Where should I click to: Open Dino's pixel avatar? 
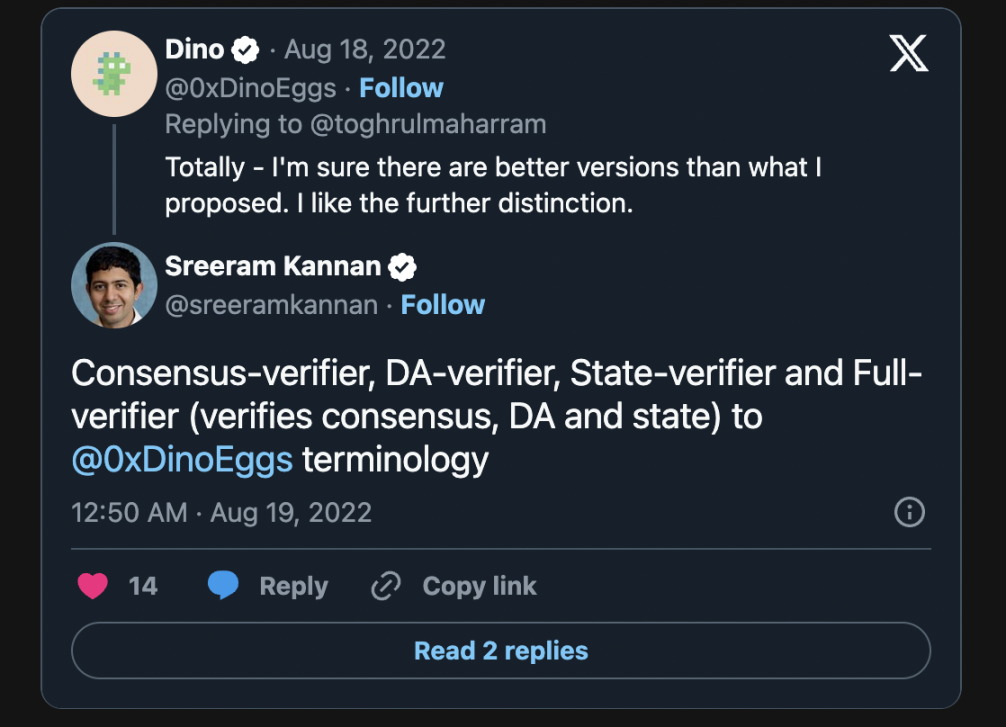[x=114, y=74]
